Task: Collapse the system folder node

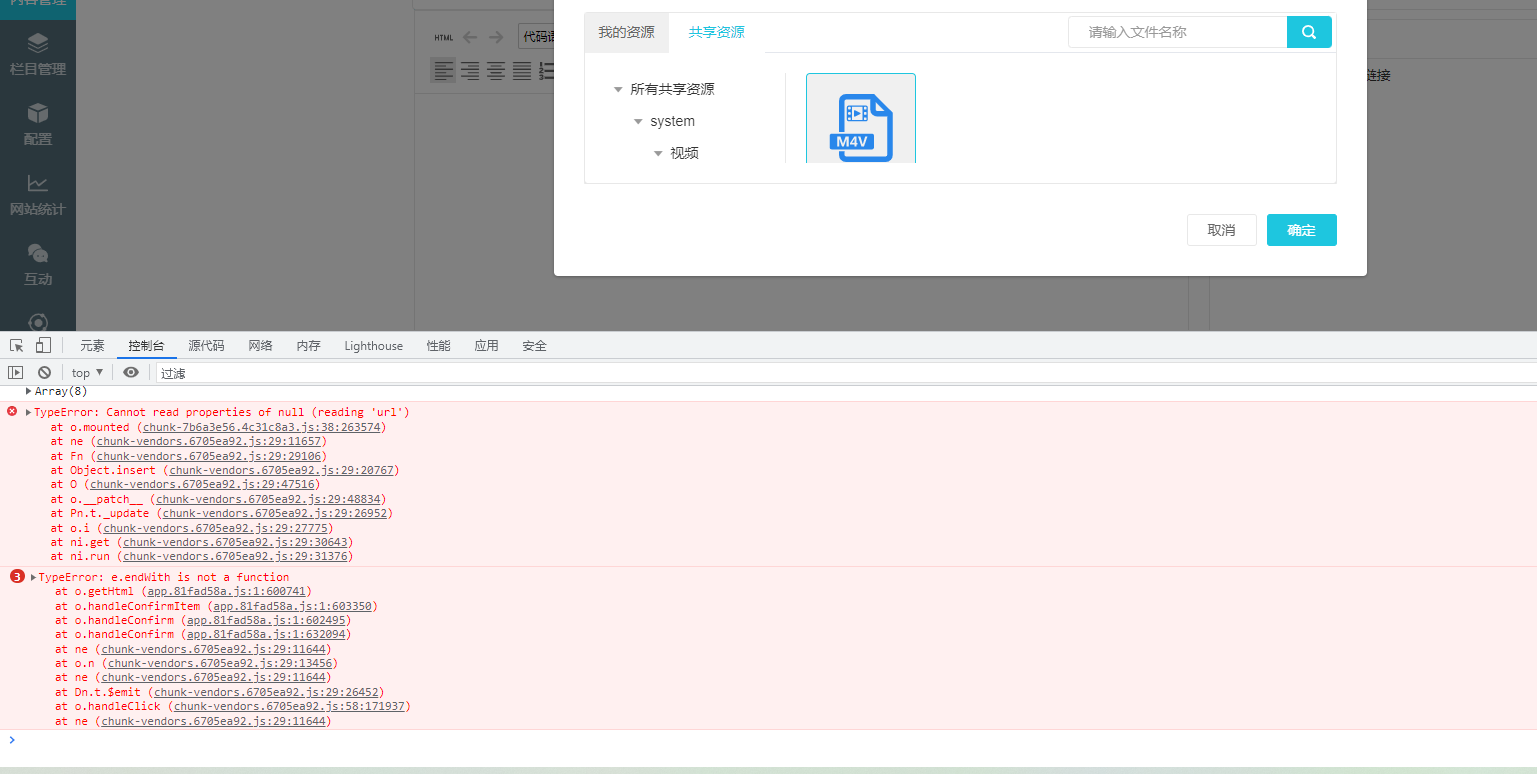Action: coord(638,121)
